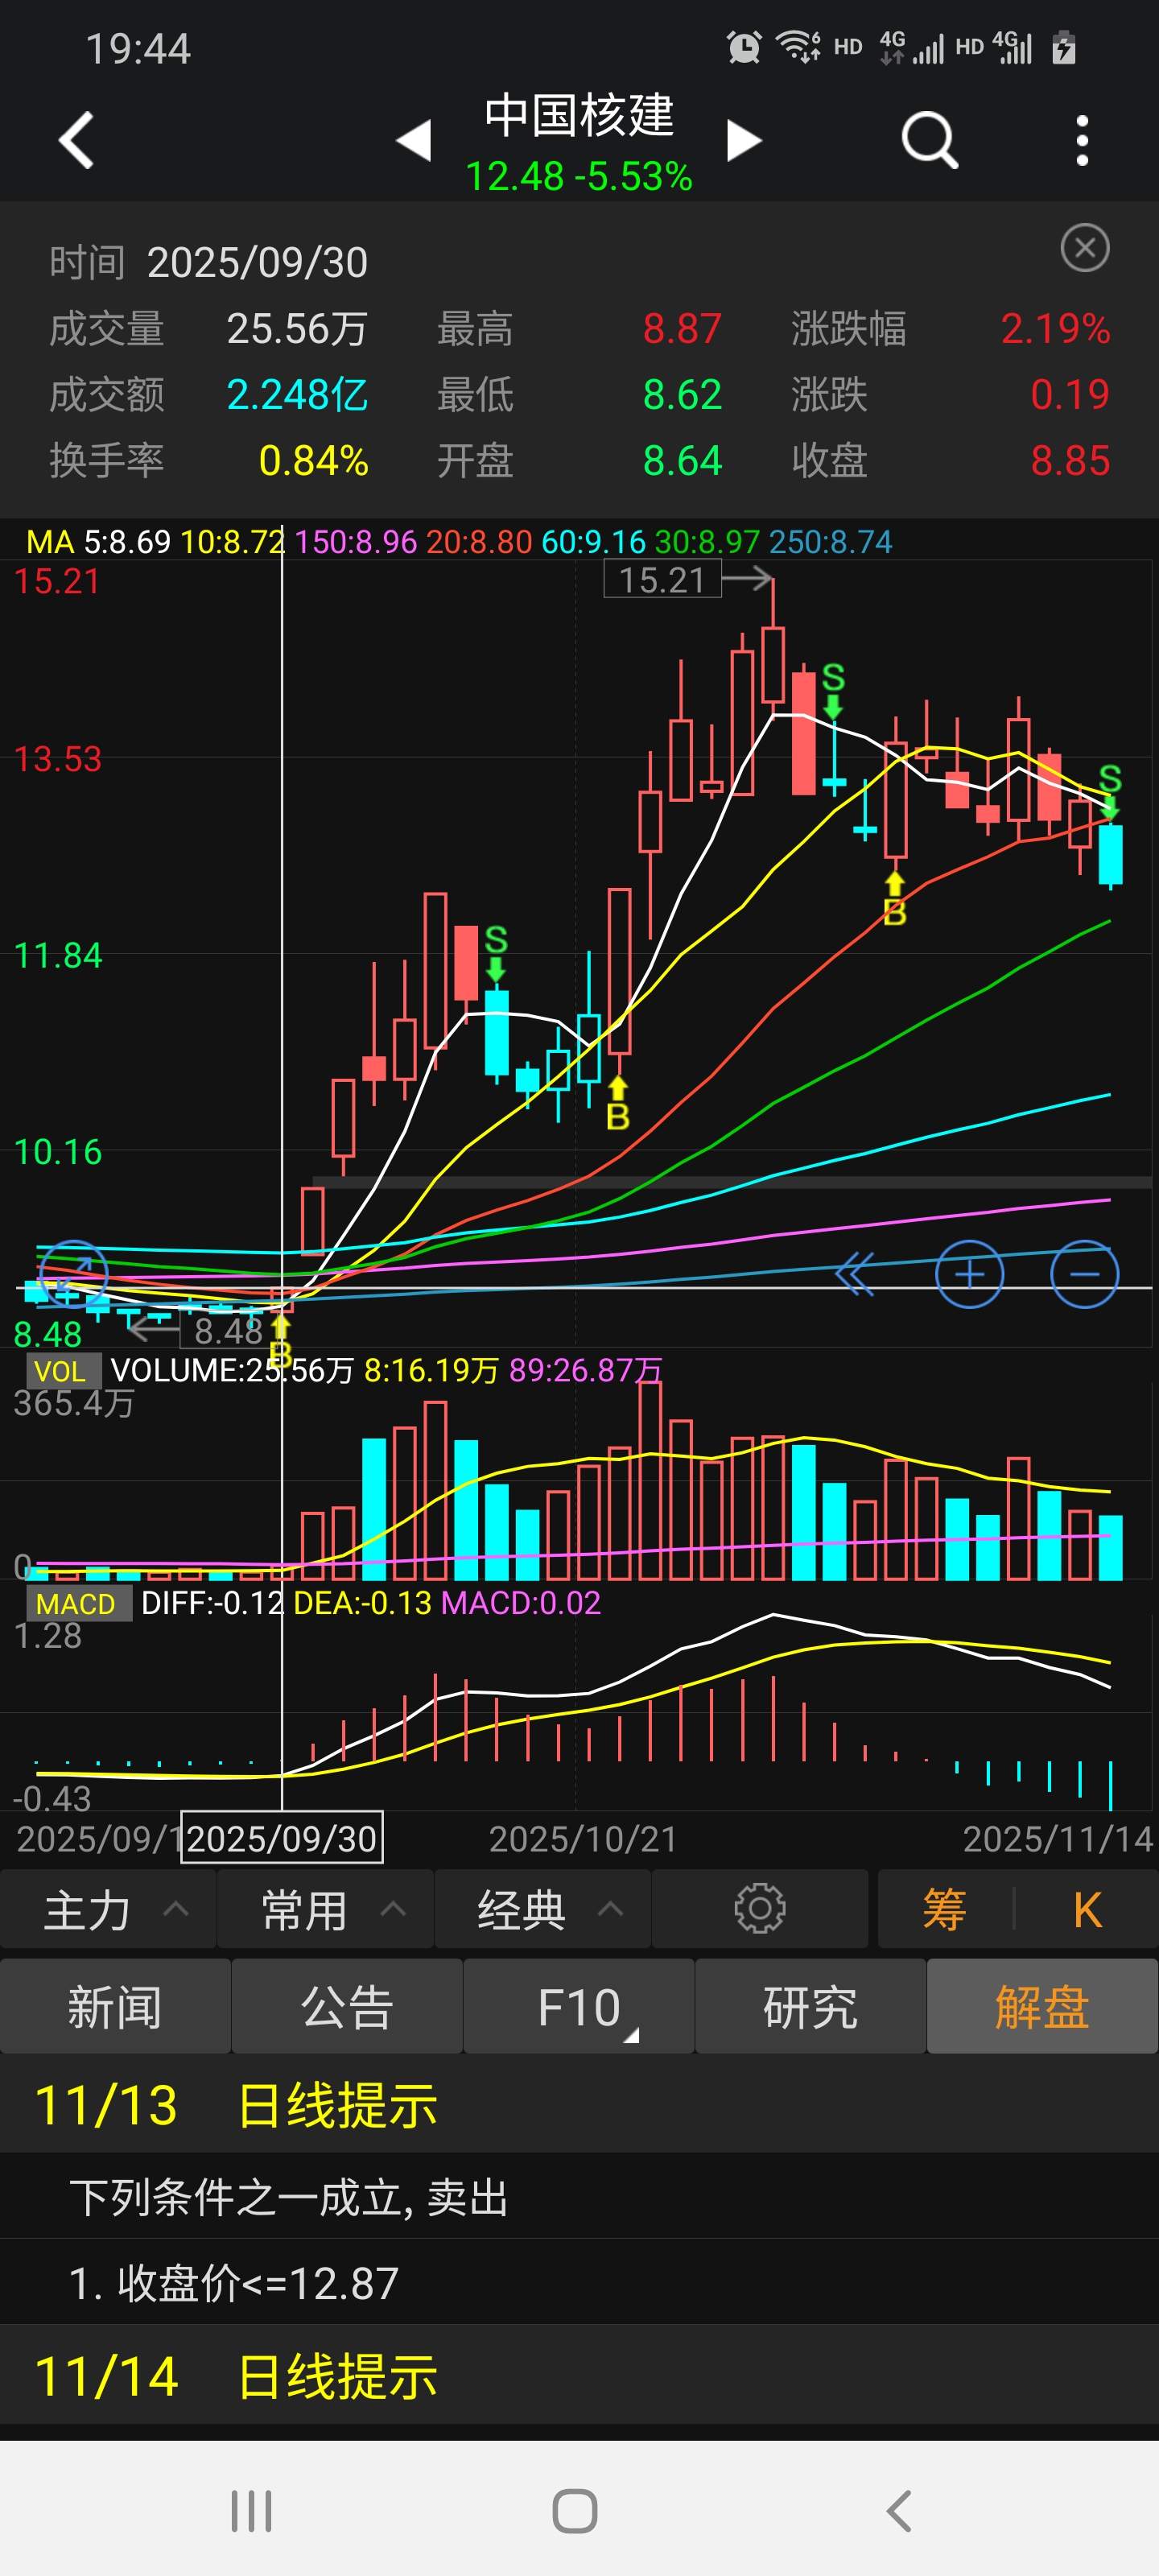Zoom out chart with minus circle

click(x=1085, y=1274)
